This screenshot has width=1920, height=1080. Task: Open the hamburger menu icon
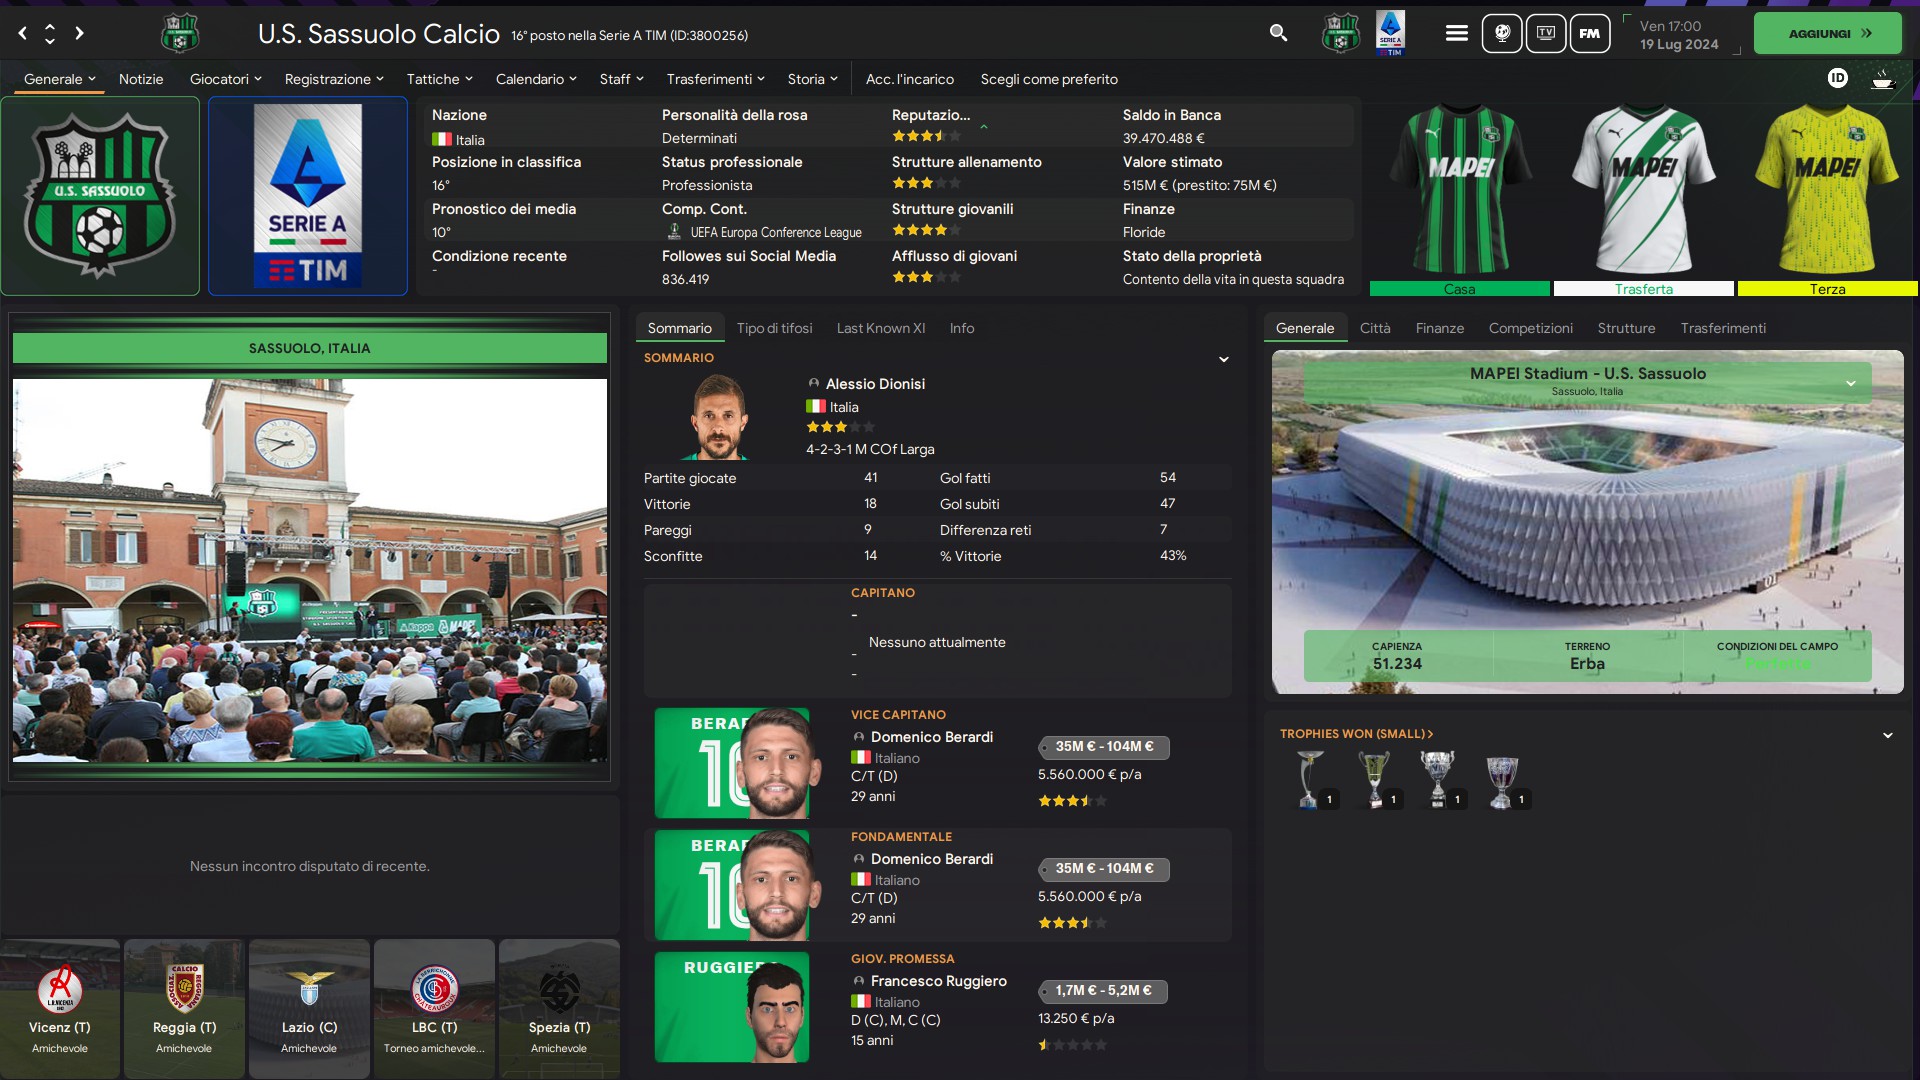(x=1456, y=33)
